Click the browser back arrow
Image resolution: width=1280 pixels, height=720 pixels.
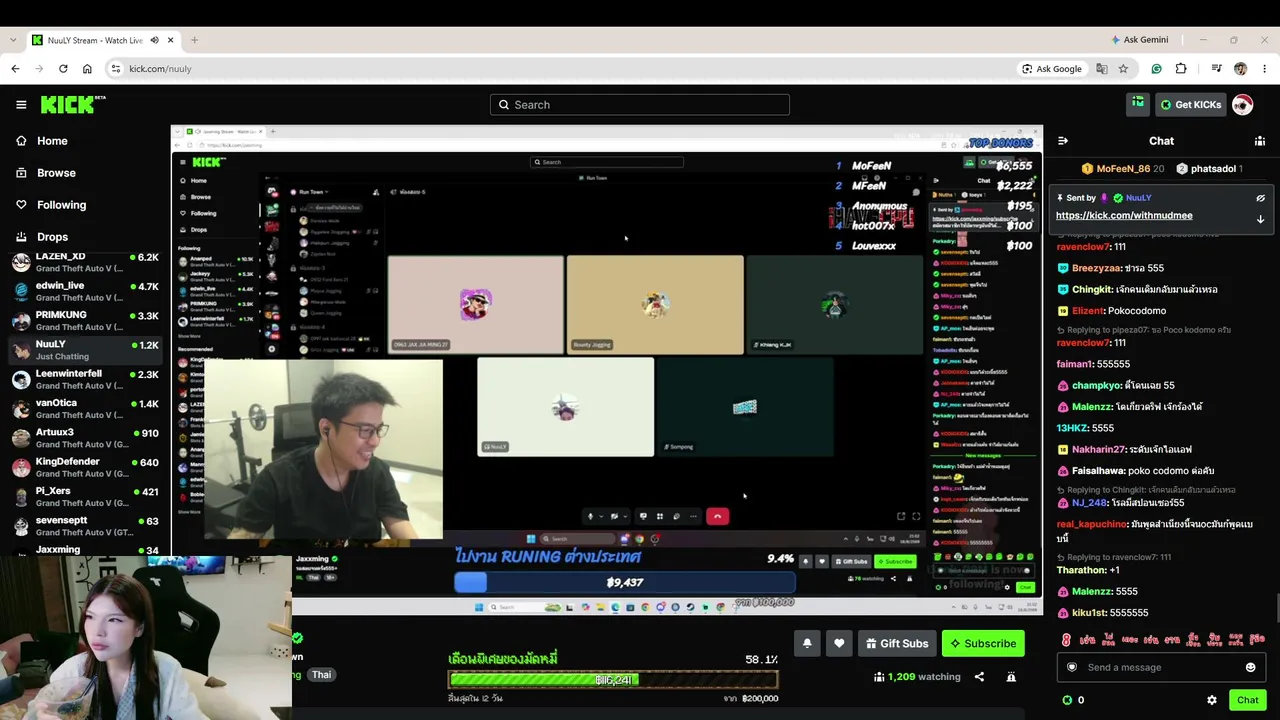tap(15, 69)
